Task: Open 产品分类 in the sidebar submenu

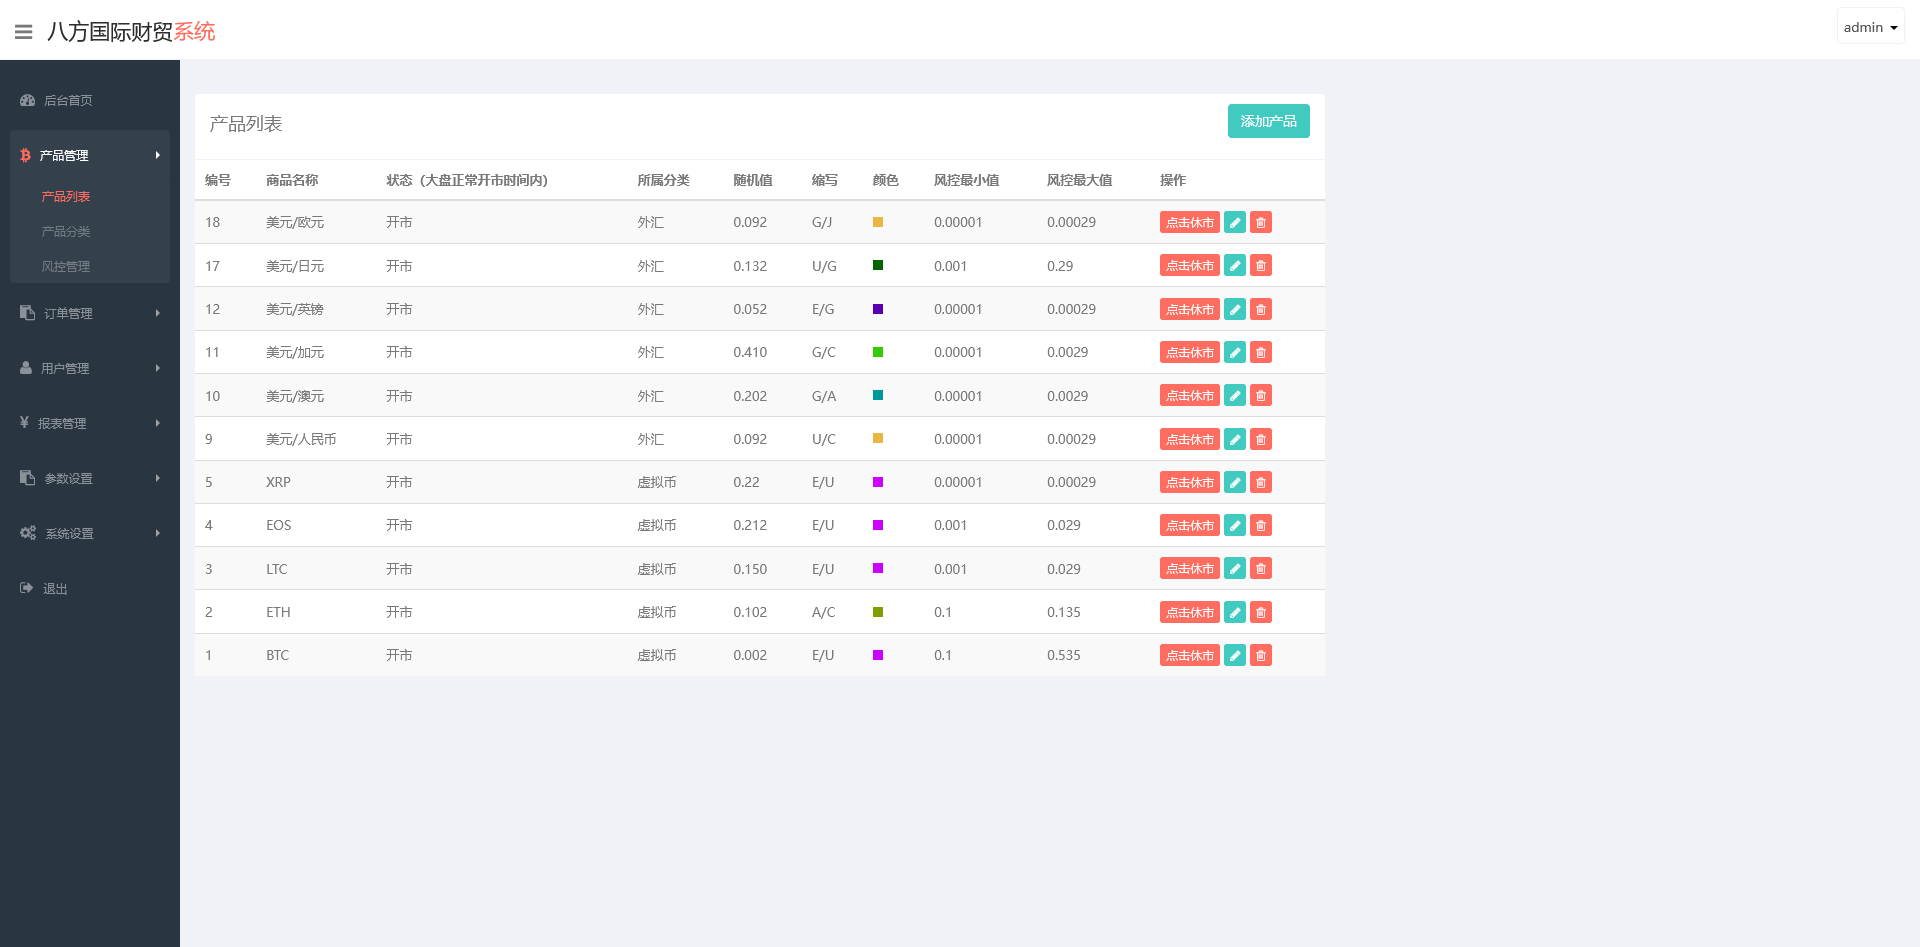Action: click(x=66, y=231)
